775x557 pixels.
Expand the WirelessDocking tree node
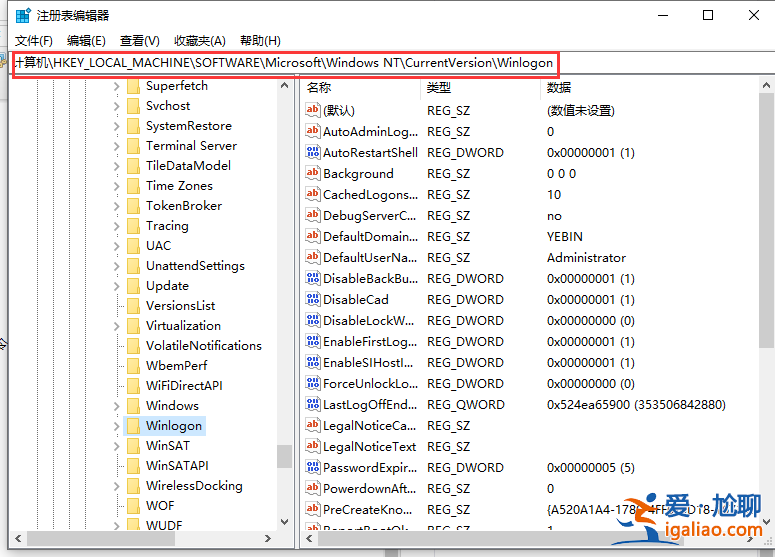117,486
